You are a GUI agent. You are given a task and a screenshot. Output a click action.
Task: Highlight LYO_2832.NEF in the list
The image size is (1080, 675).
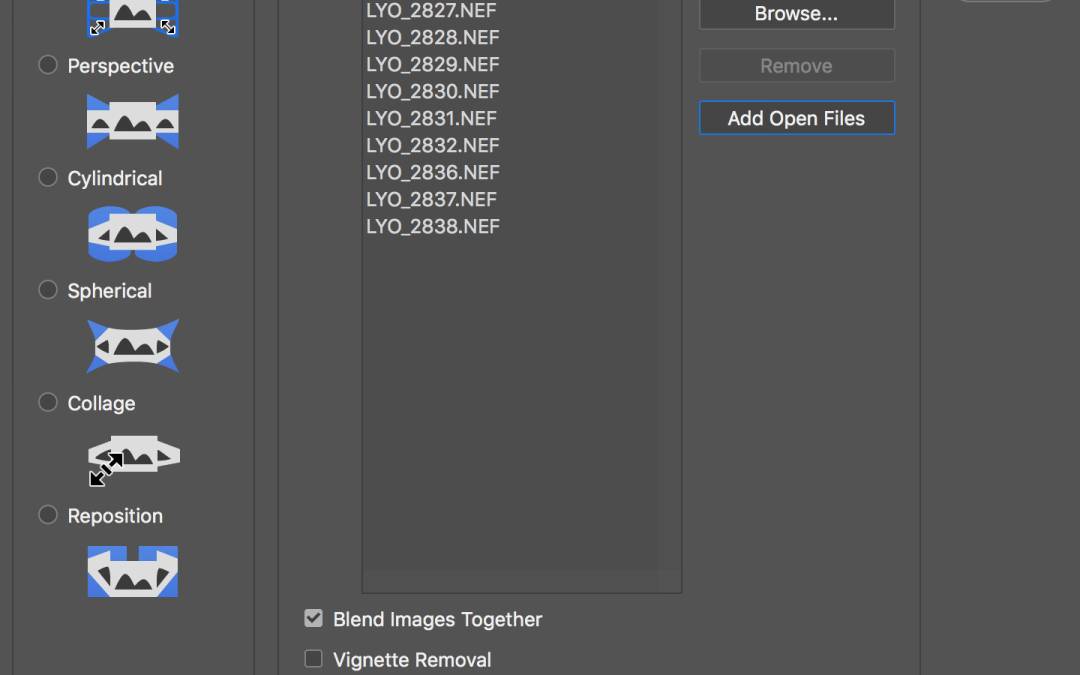point(432,145)
